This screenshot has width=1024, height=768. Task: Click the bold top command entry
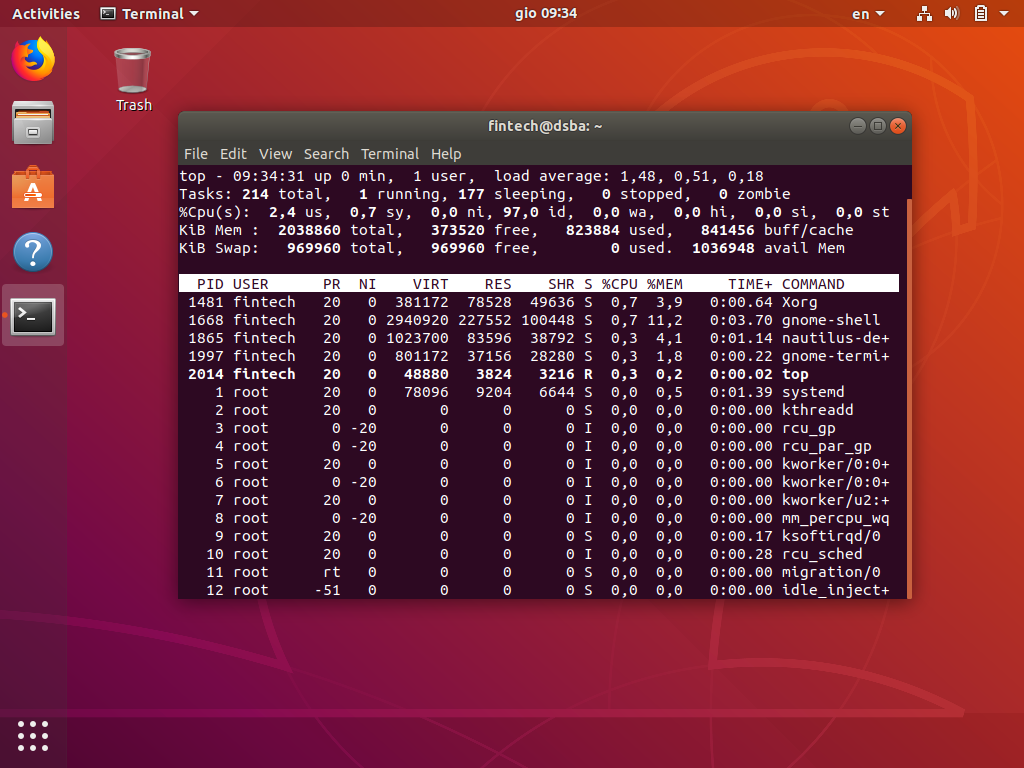click(795, 374)
